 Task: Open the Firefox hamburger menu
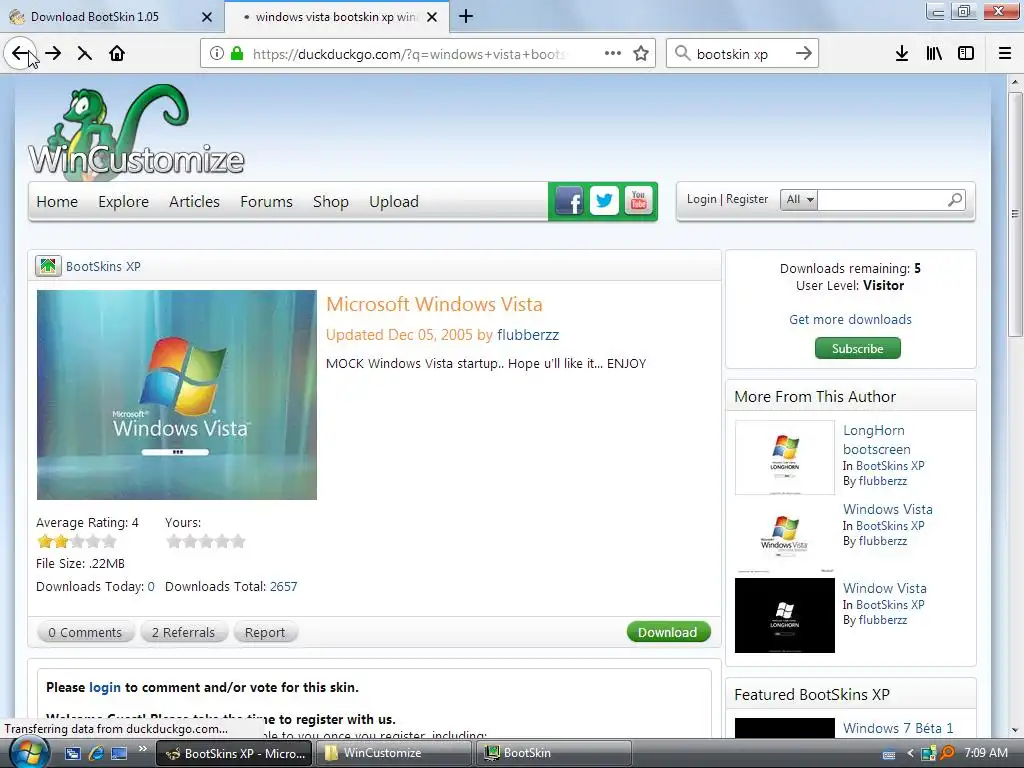click(x=1005, y=54)
